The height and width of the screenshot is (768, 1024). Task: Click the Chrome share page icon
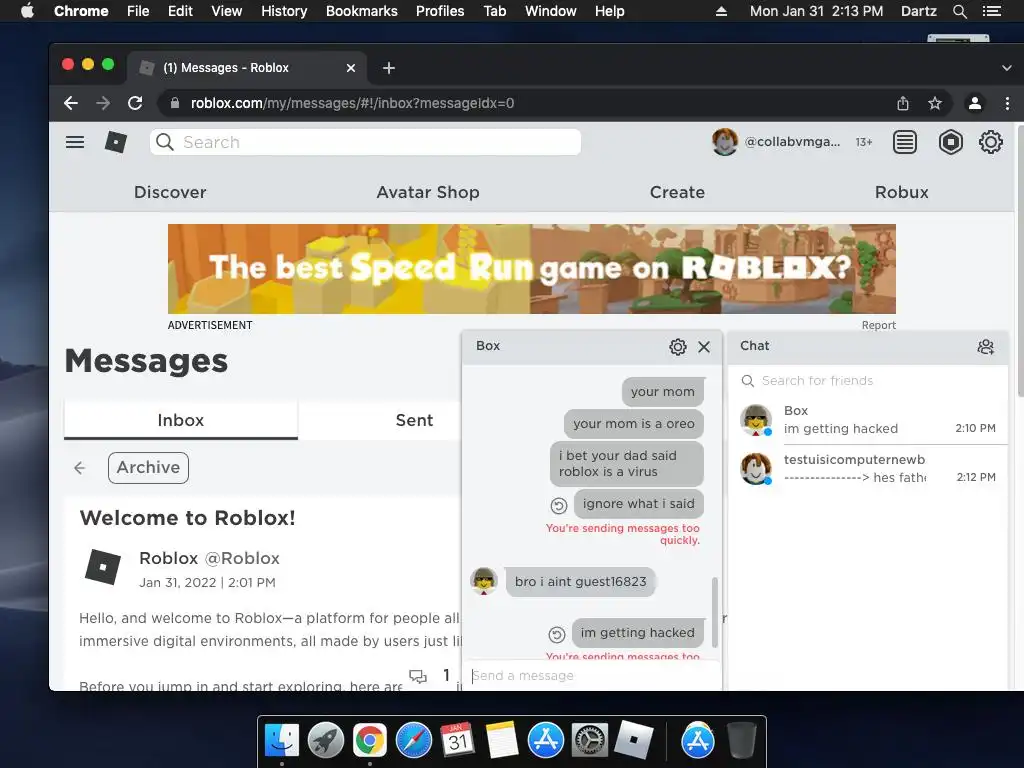pyautogui.click(x=903, y=103)
